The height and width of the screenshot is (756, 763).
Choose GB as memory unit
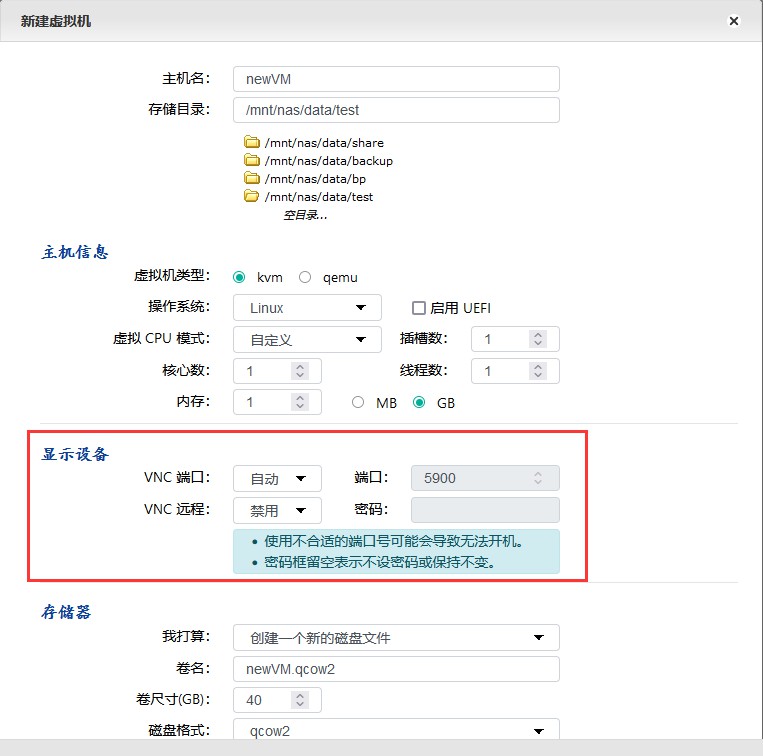pyautogui.click(x=419, y=403)
